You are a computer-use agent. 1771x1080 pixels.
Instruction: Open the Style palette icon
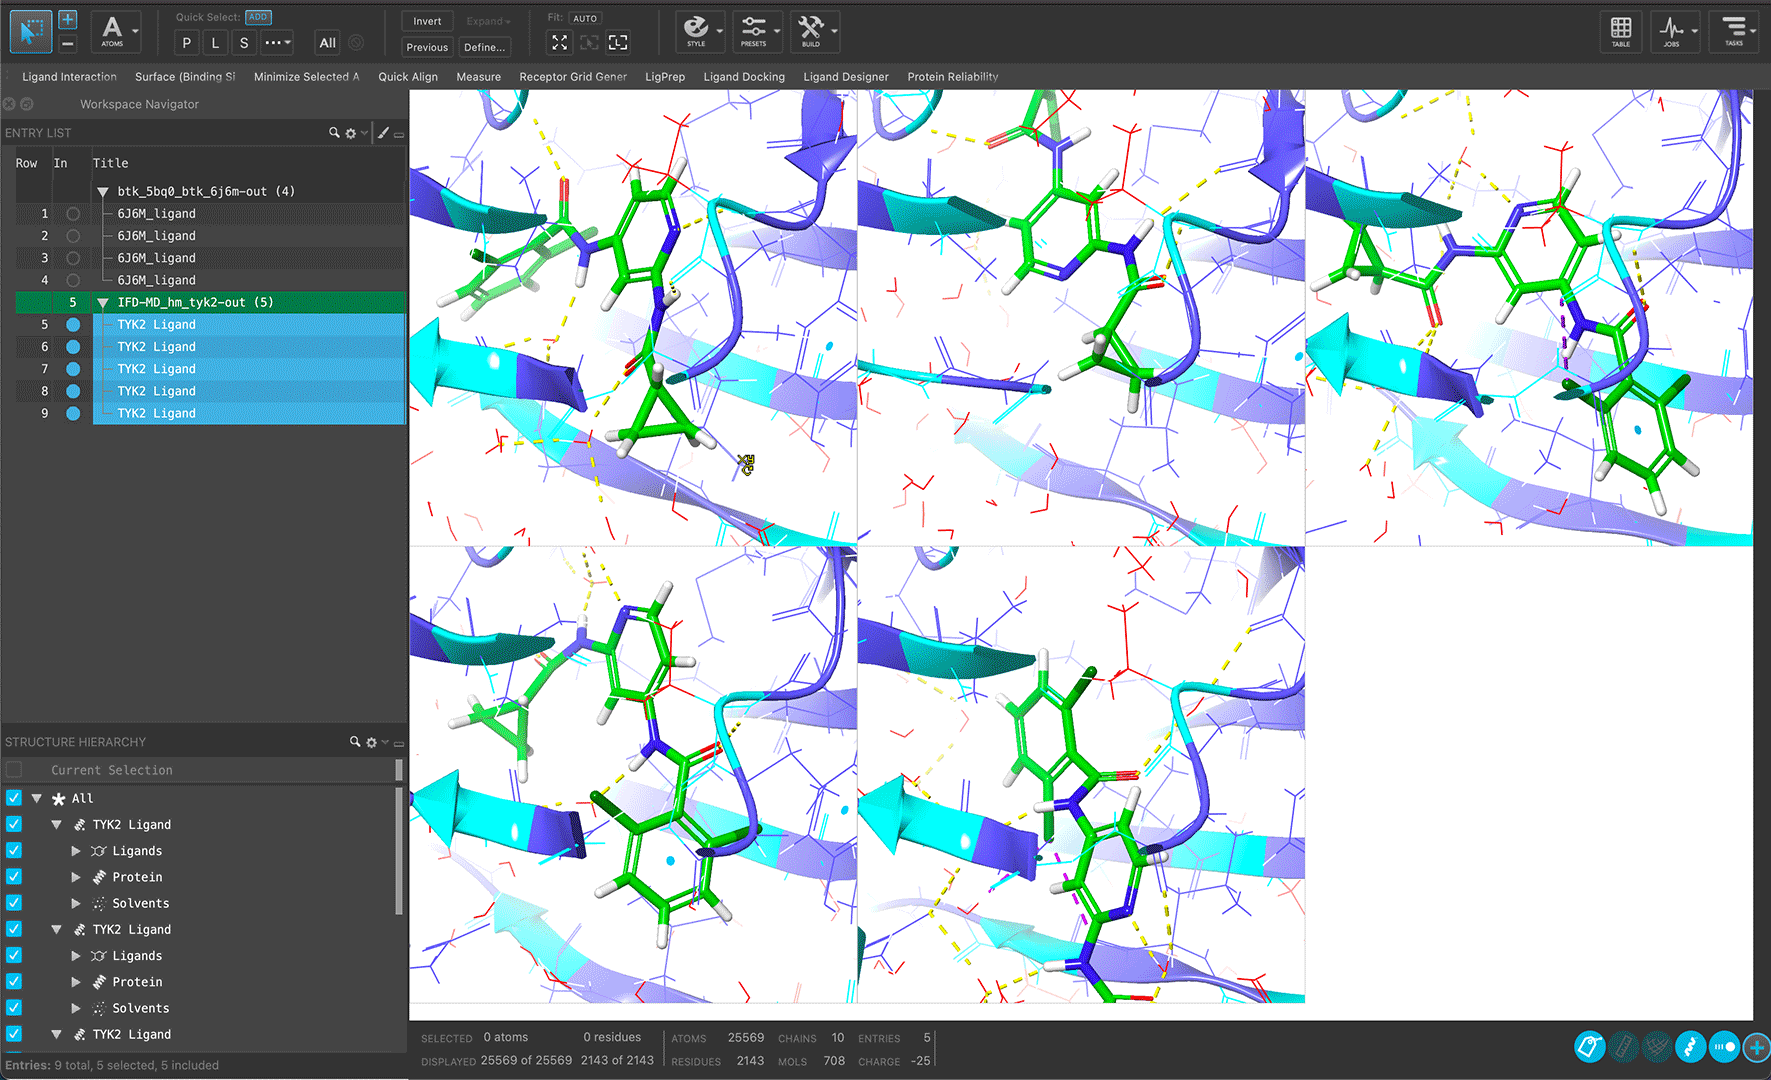(696, 31)
